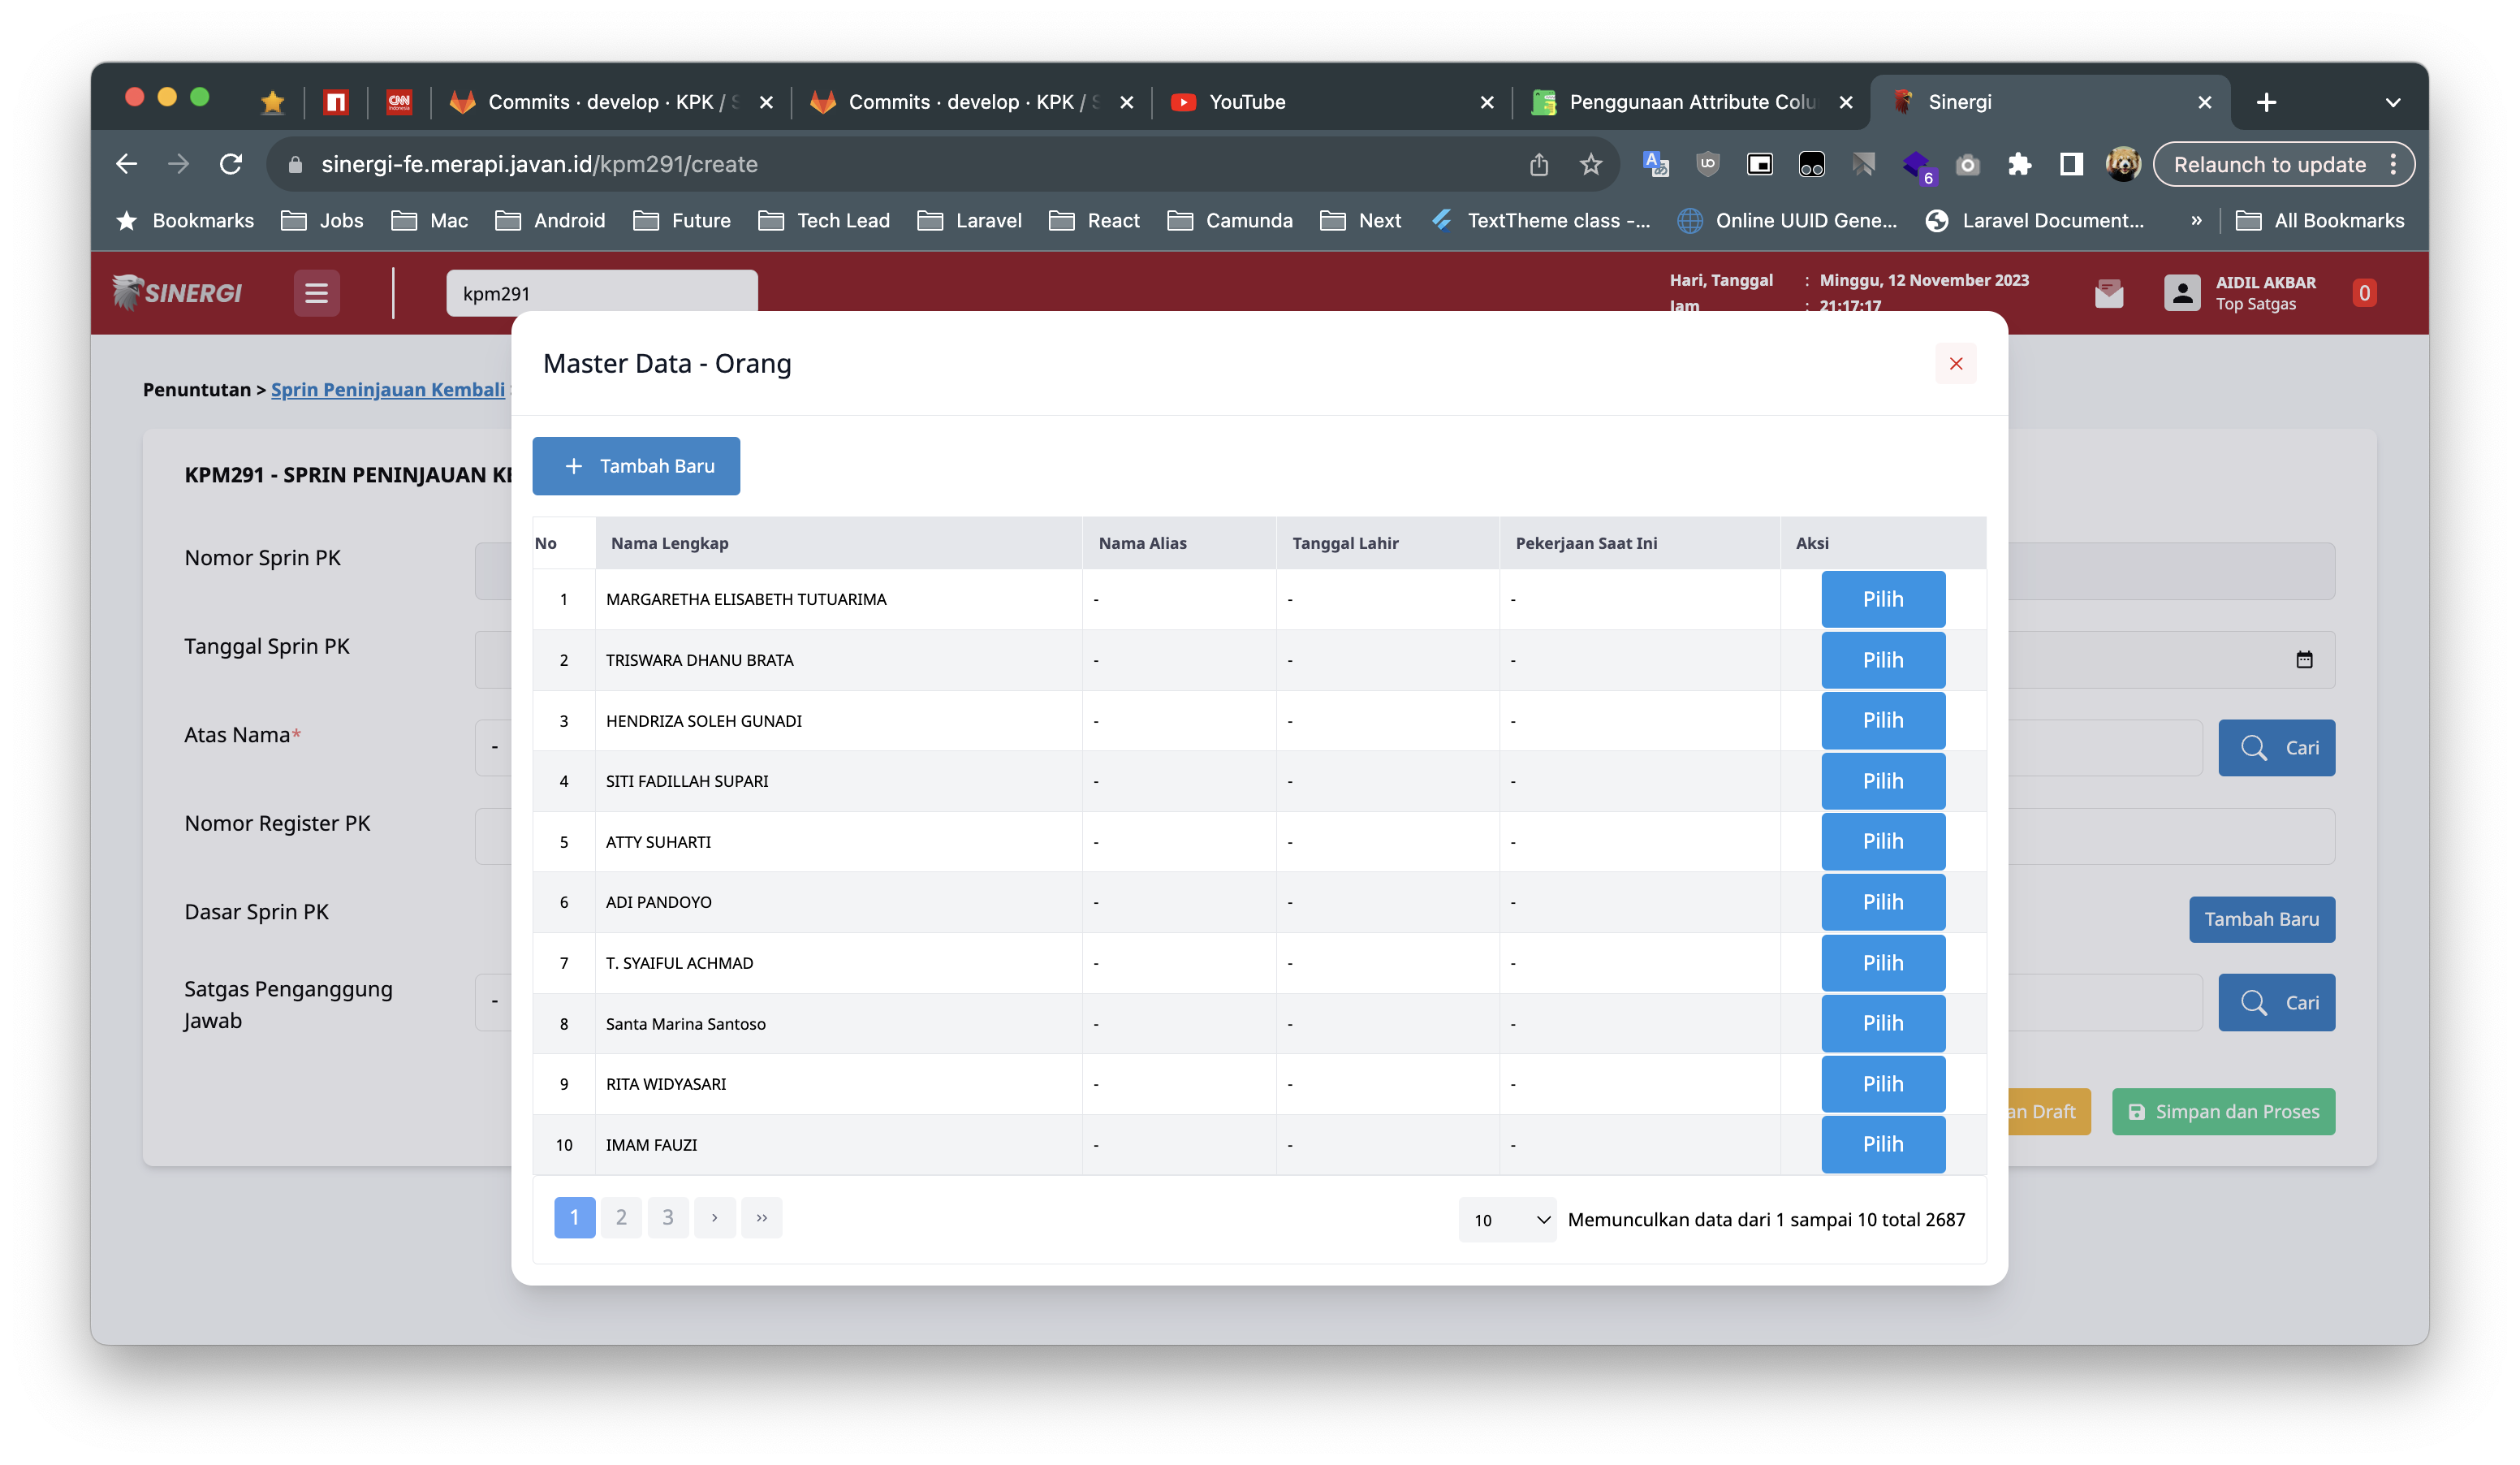Pilih the row for ADI PANDOYO
The height and width of the screenshot is (1465, 2520).
pyautogui.click(x=1882, y=902)
